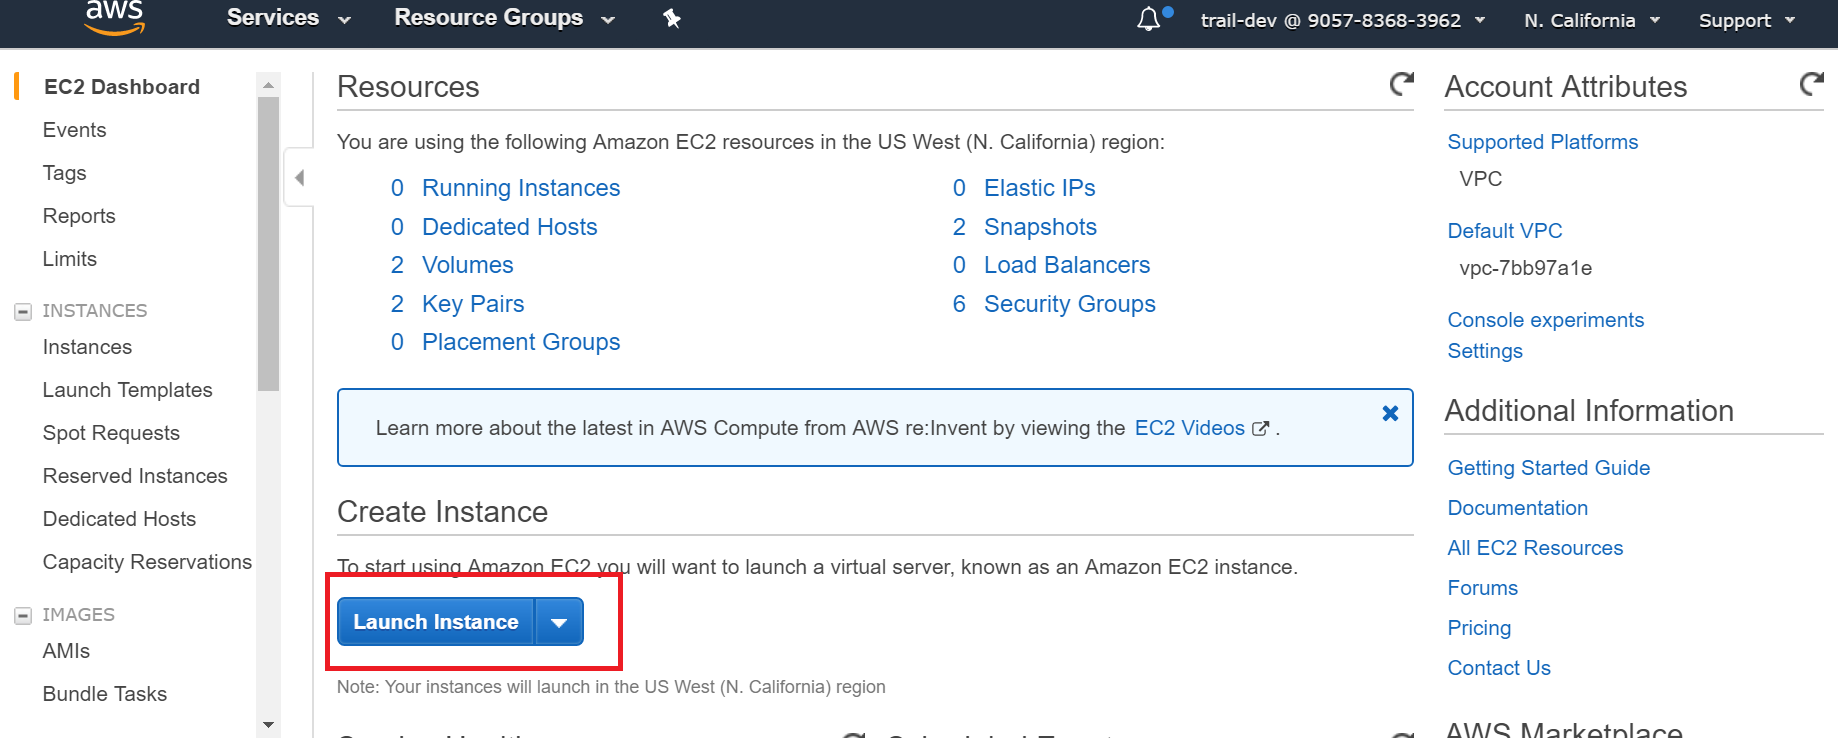
Task: Open the Launch Instance dropdown arrow
Action: pos(559,622)
